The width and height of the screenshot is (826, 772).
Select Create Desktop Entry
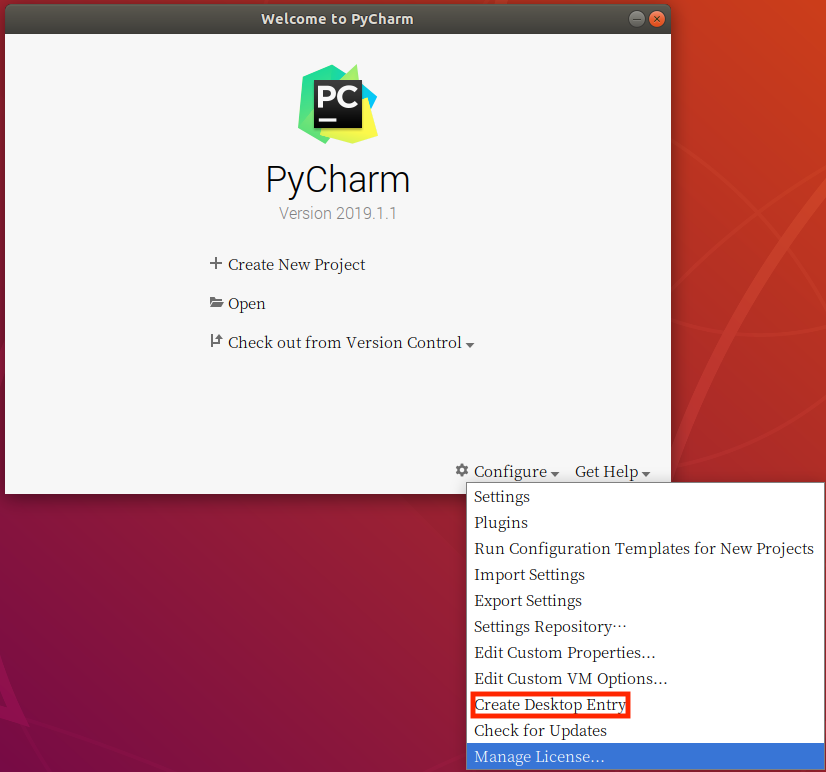click(645, 705)
